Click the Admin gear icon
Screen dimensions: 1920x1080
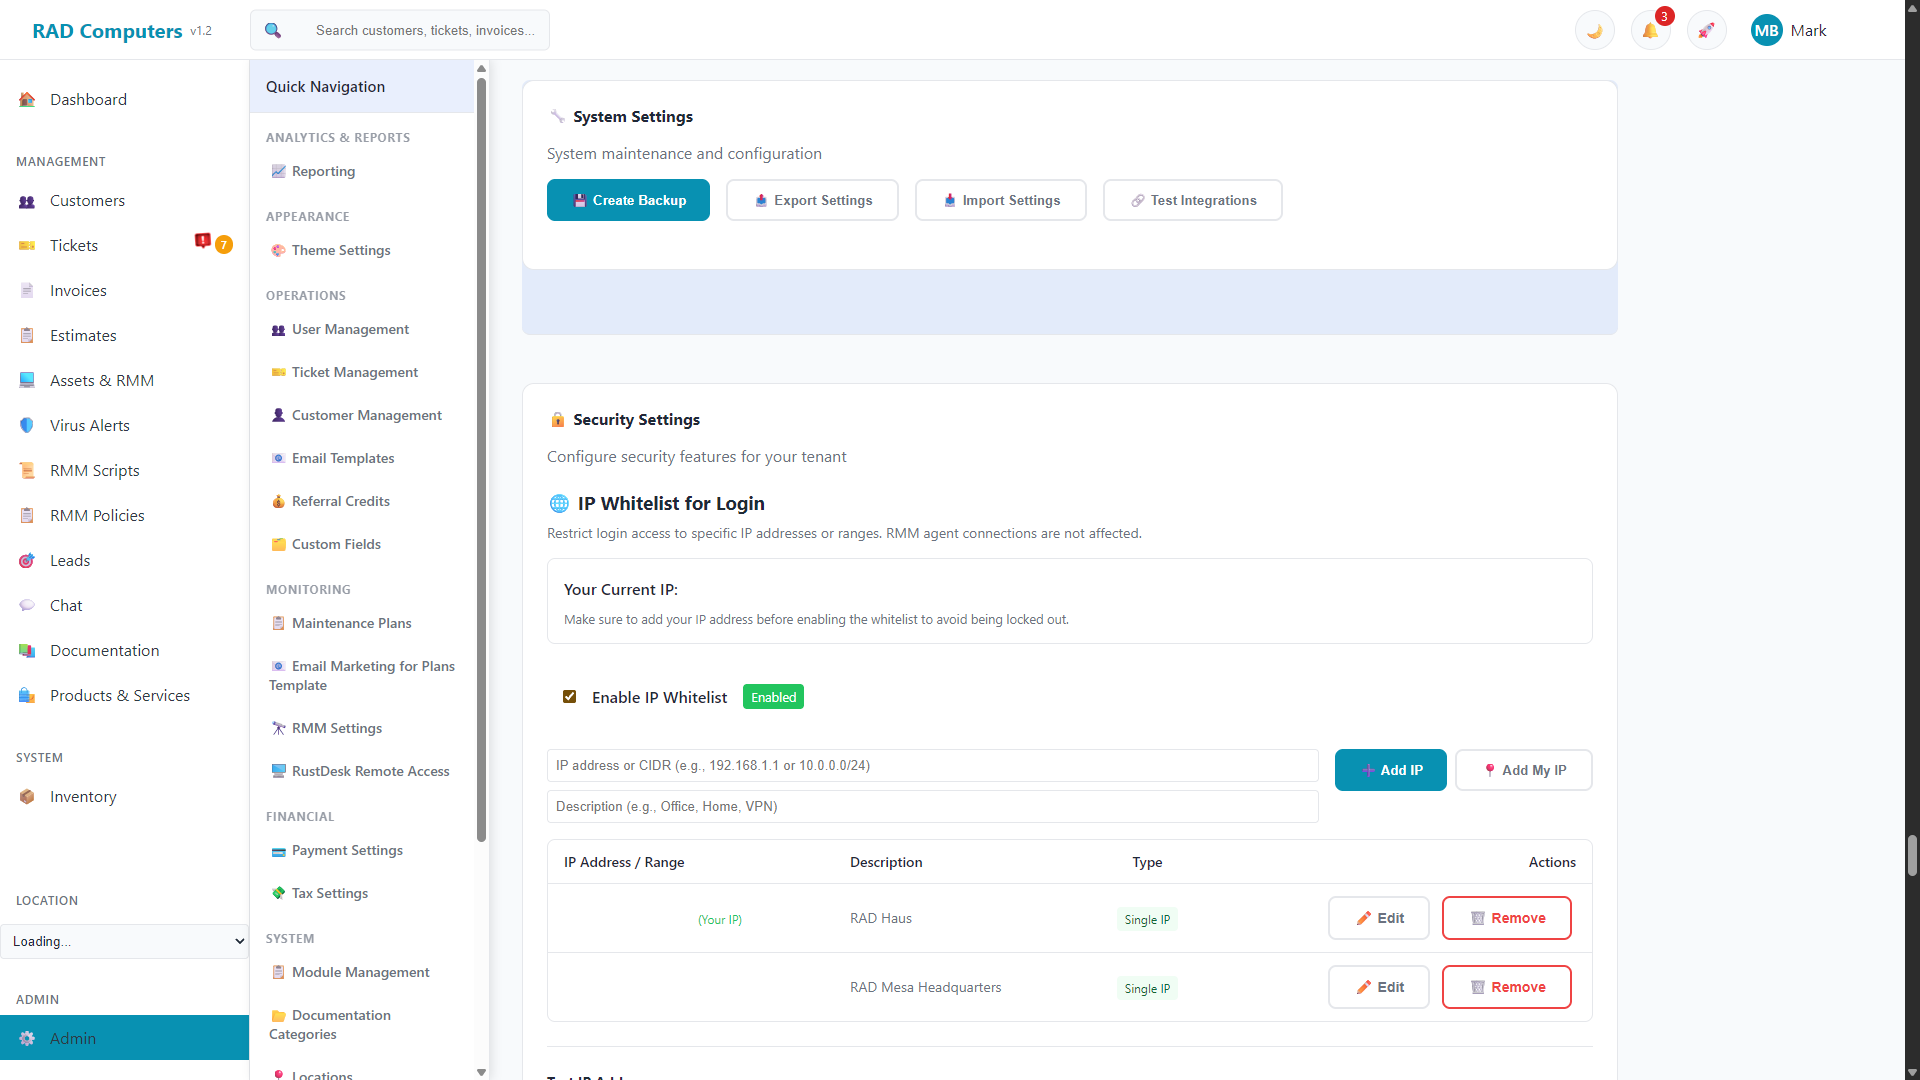(27, 1038)
